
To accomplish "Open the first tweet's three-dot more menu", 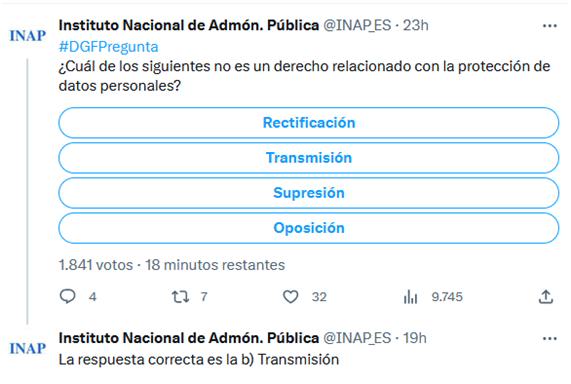I will pyautogui.click(x=550, y=26).
